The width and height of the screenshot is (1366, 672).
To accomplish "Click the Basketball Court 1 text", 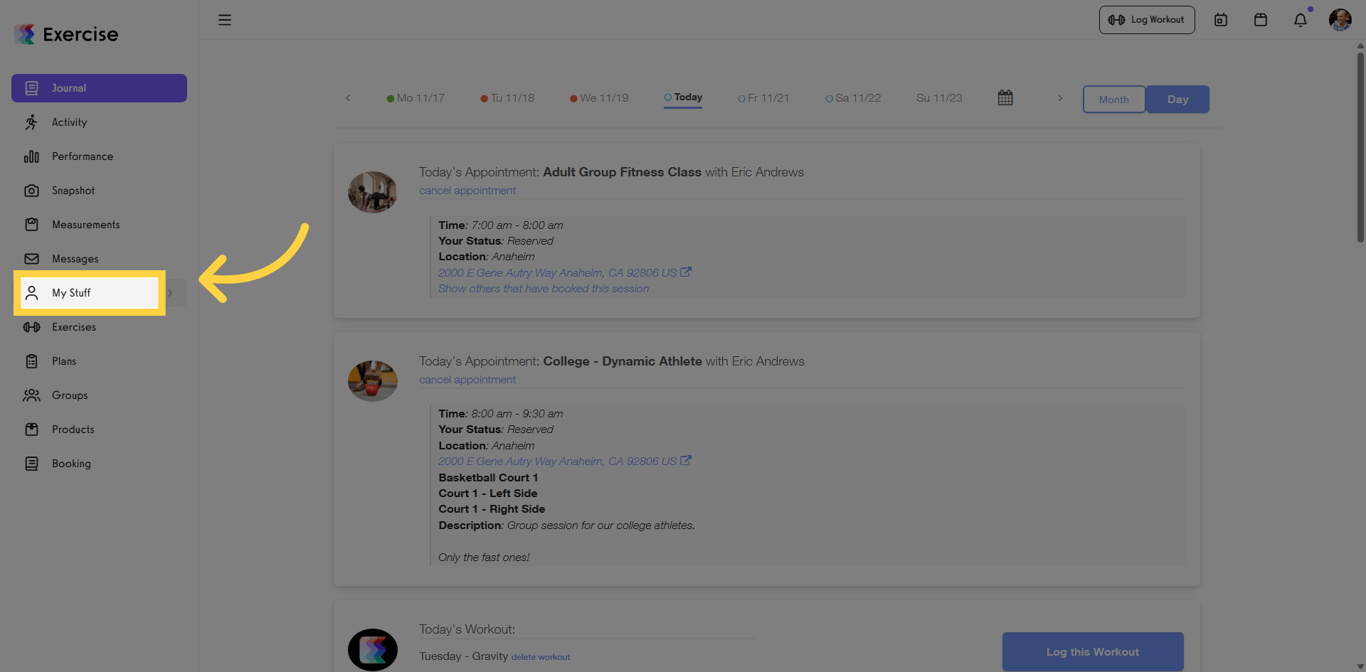I will pos(488,477).
